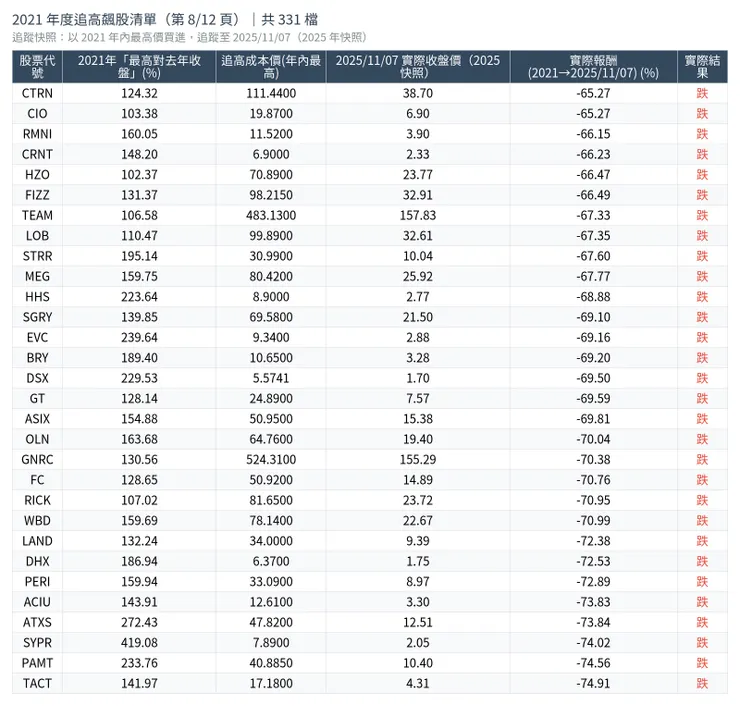This screenshot has height=706, width=740.
Task: Select ticker ASIX
Action: pos(37,419)
